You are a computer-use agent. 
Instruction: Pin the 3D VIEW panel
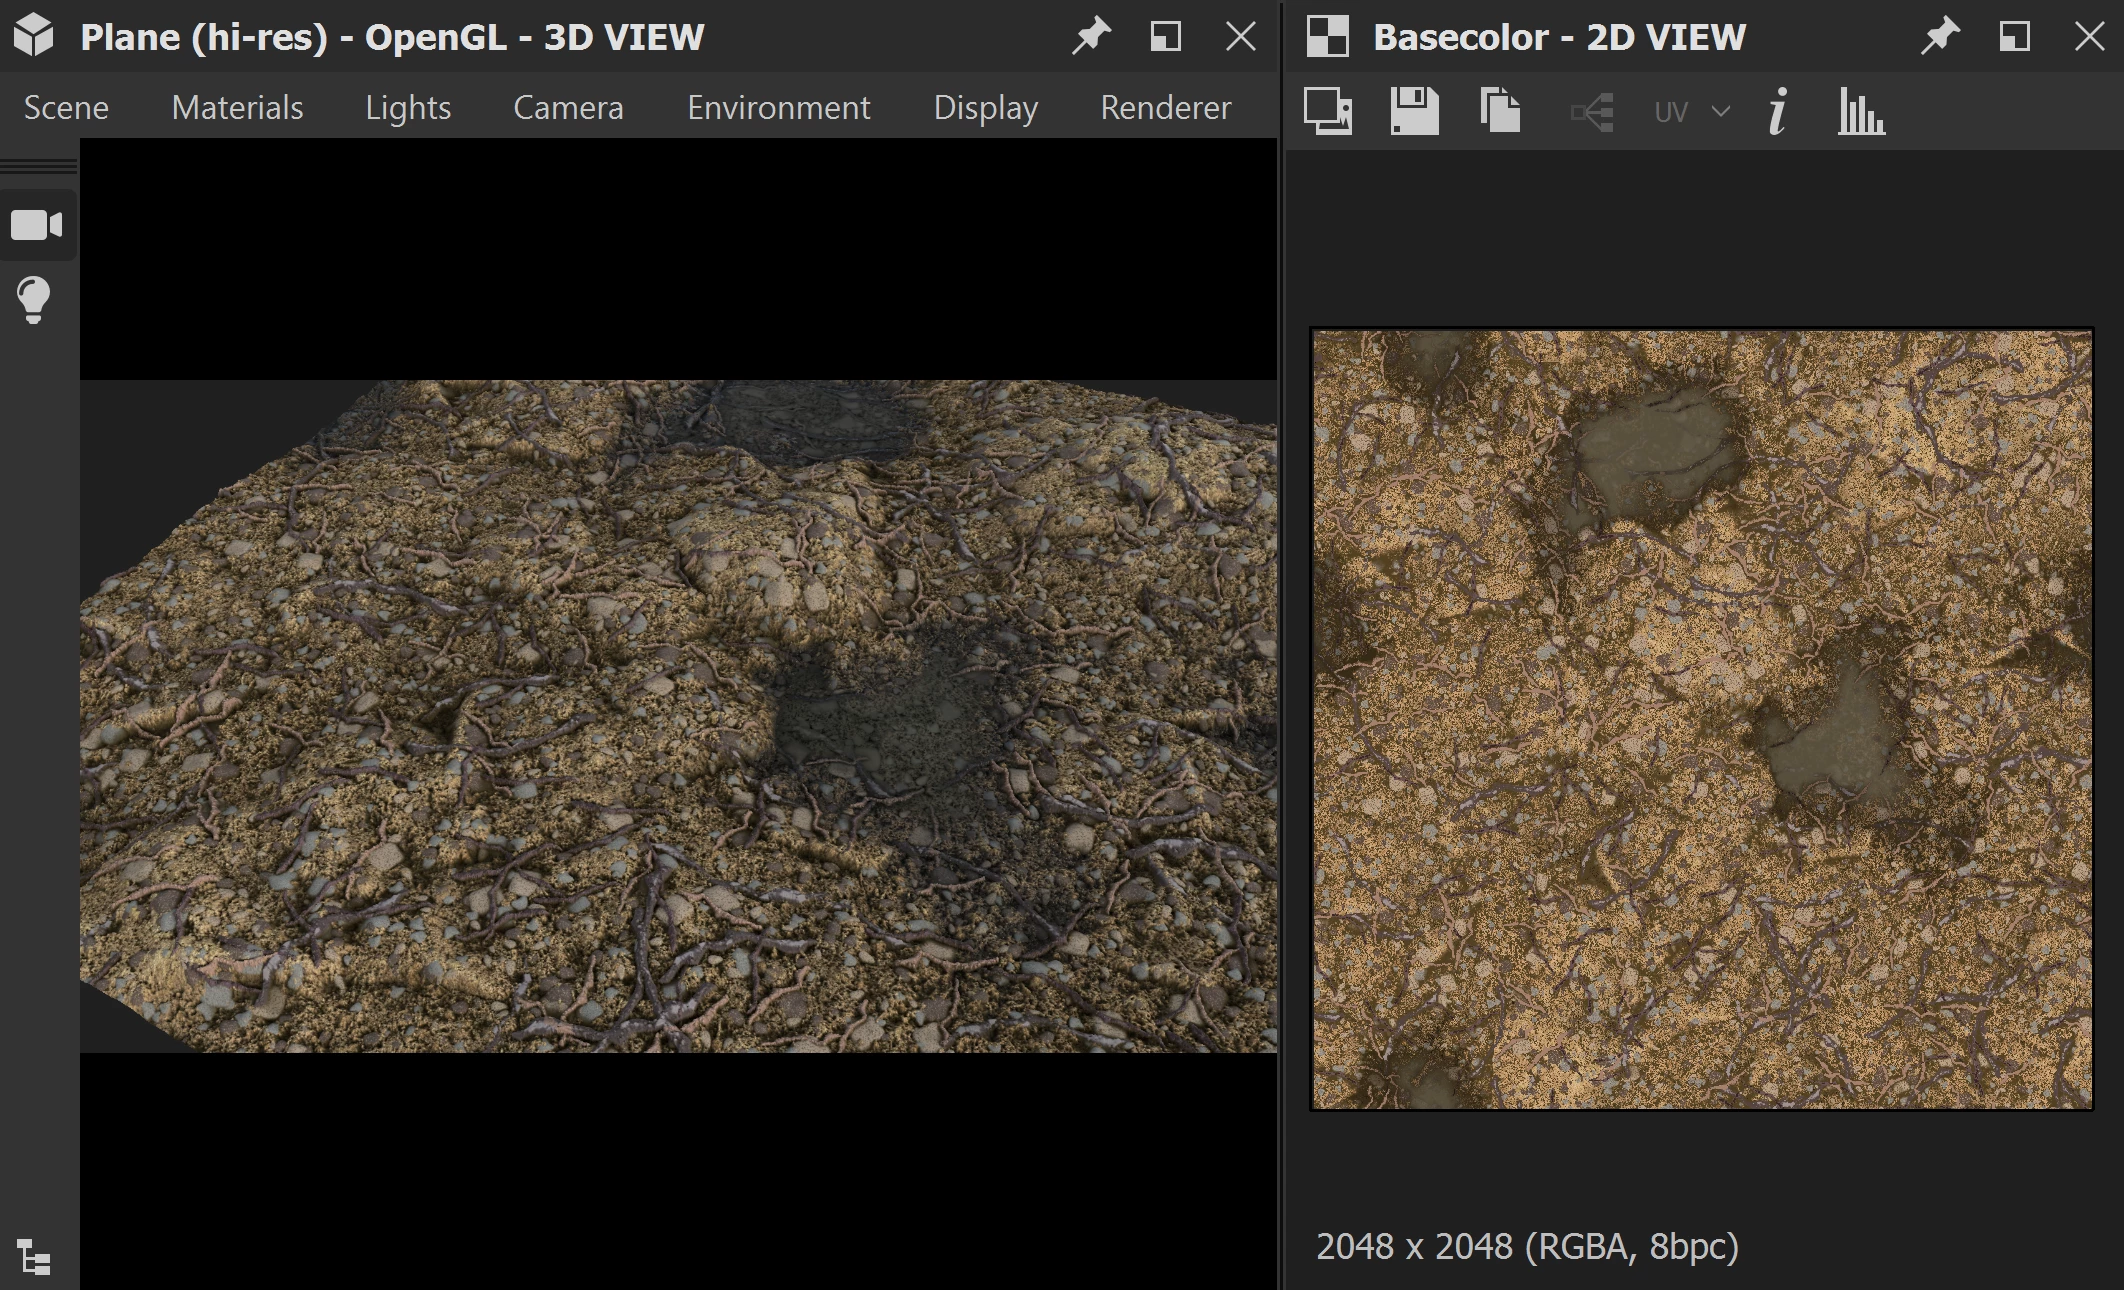tap(1090, 37)
